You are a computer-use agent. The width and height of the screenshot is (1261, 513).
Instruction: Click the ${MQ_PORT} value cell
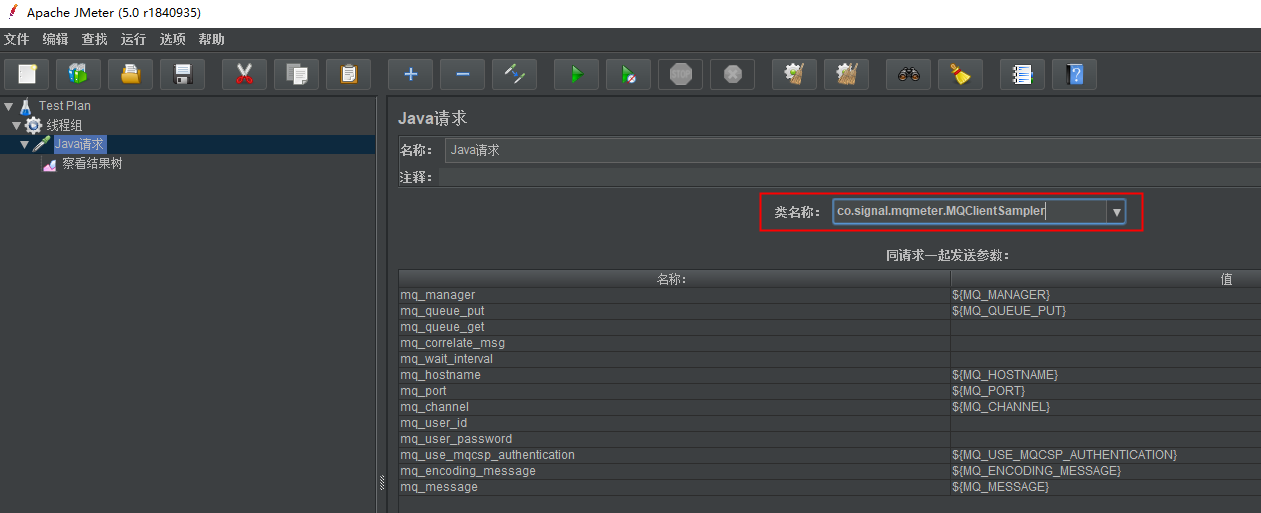1105,391
